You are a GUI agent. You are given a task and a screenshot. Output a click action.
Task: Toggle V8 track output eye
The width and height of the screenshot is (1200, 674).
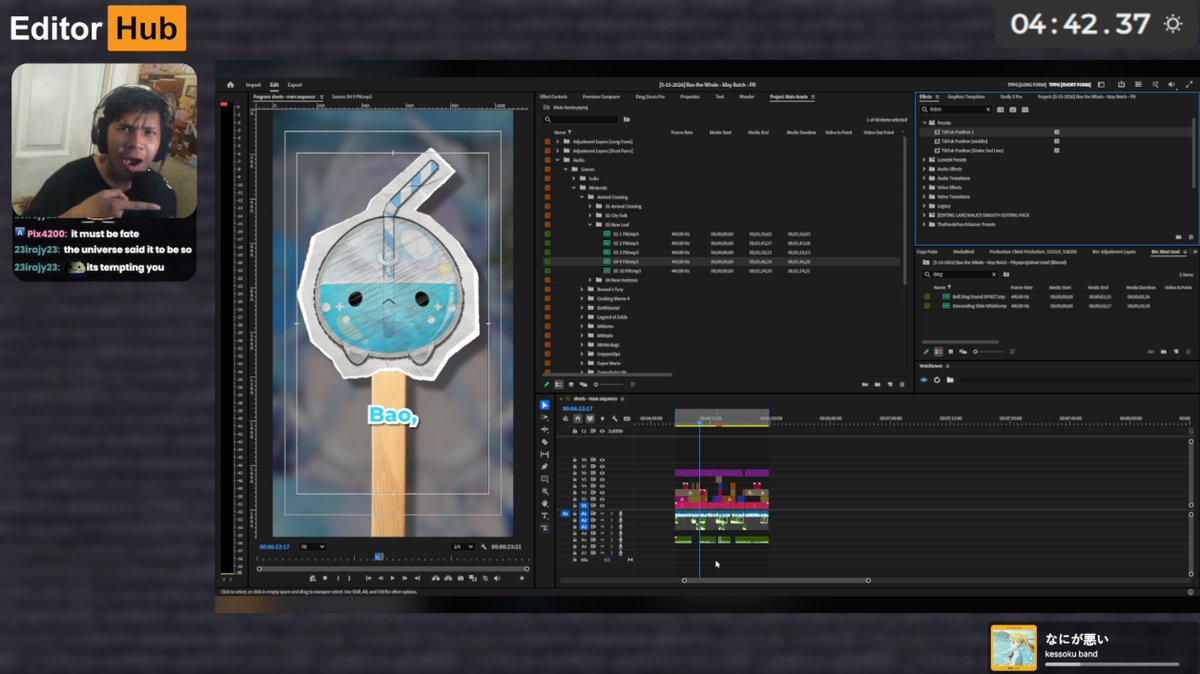(x=602, y=460)
